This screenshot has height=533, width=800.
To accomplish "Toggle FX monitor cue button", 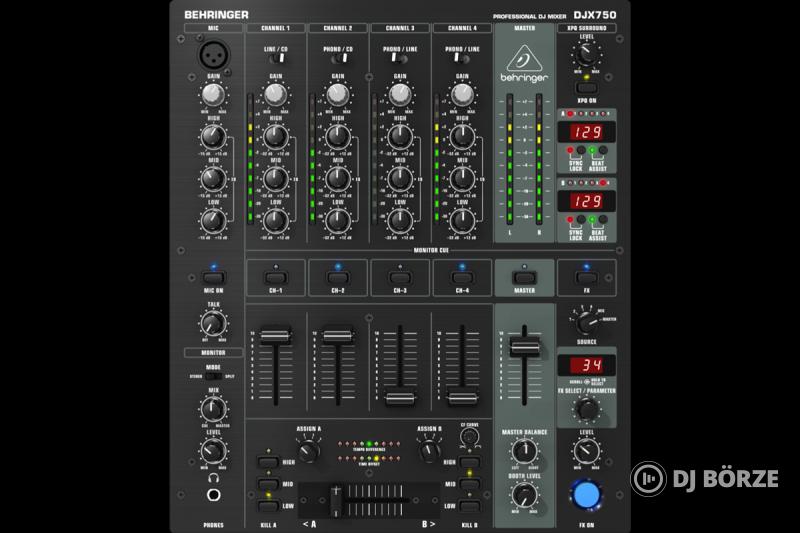I will pyautogui.click(x=586, y=278).
